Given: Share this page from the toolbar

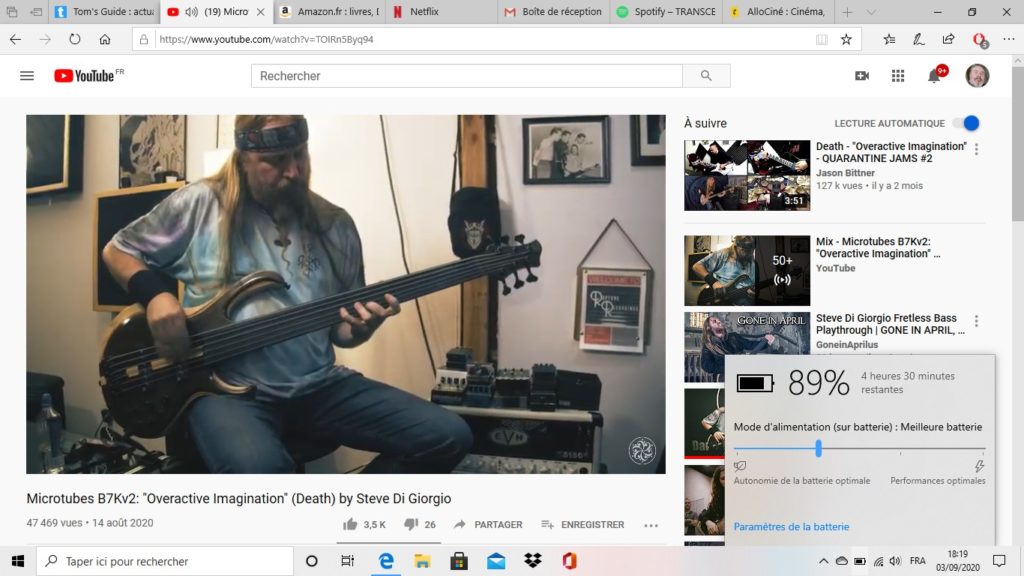Looking at the screenshot, I should 948,39.
